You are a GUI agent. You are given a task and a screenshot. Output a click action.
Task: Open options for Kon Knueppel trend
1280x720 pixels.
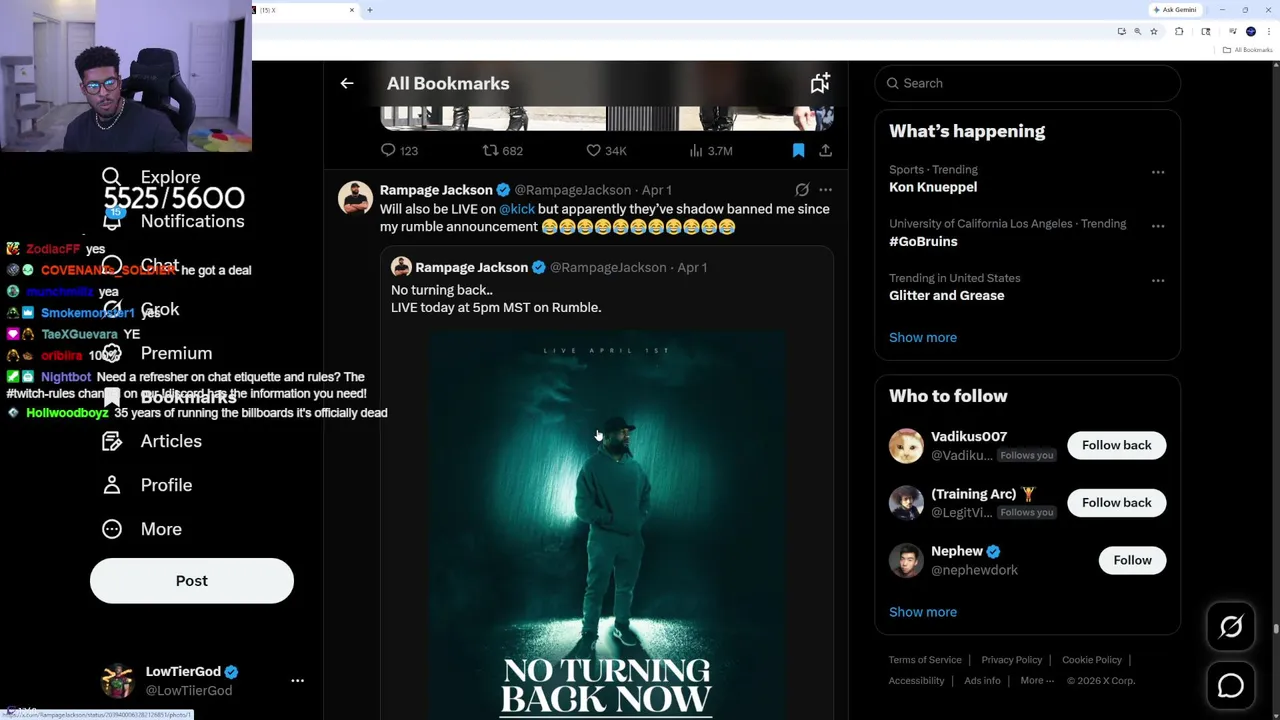pos(1158,172)
